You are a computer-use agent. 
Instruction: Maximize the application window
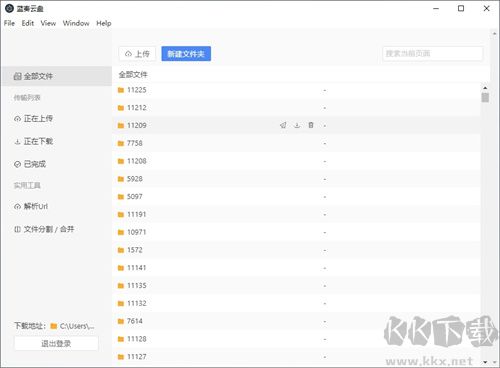(461, 8)
